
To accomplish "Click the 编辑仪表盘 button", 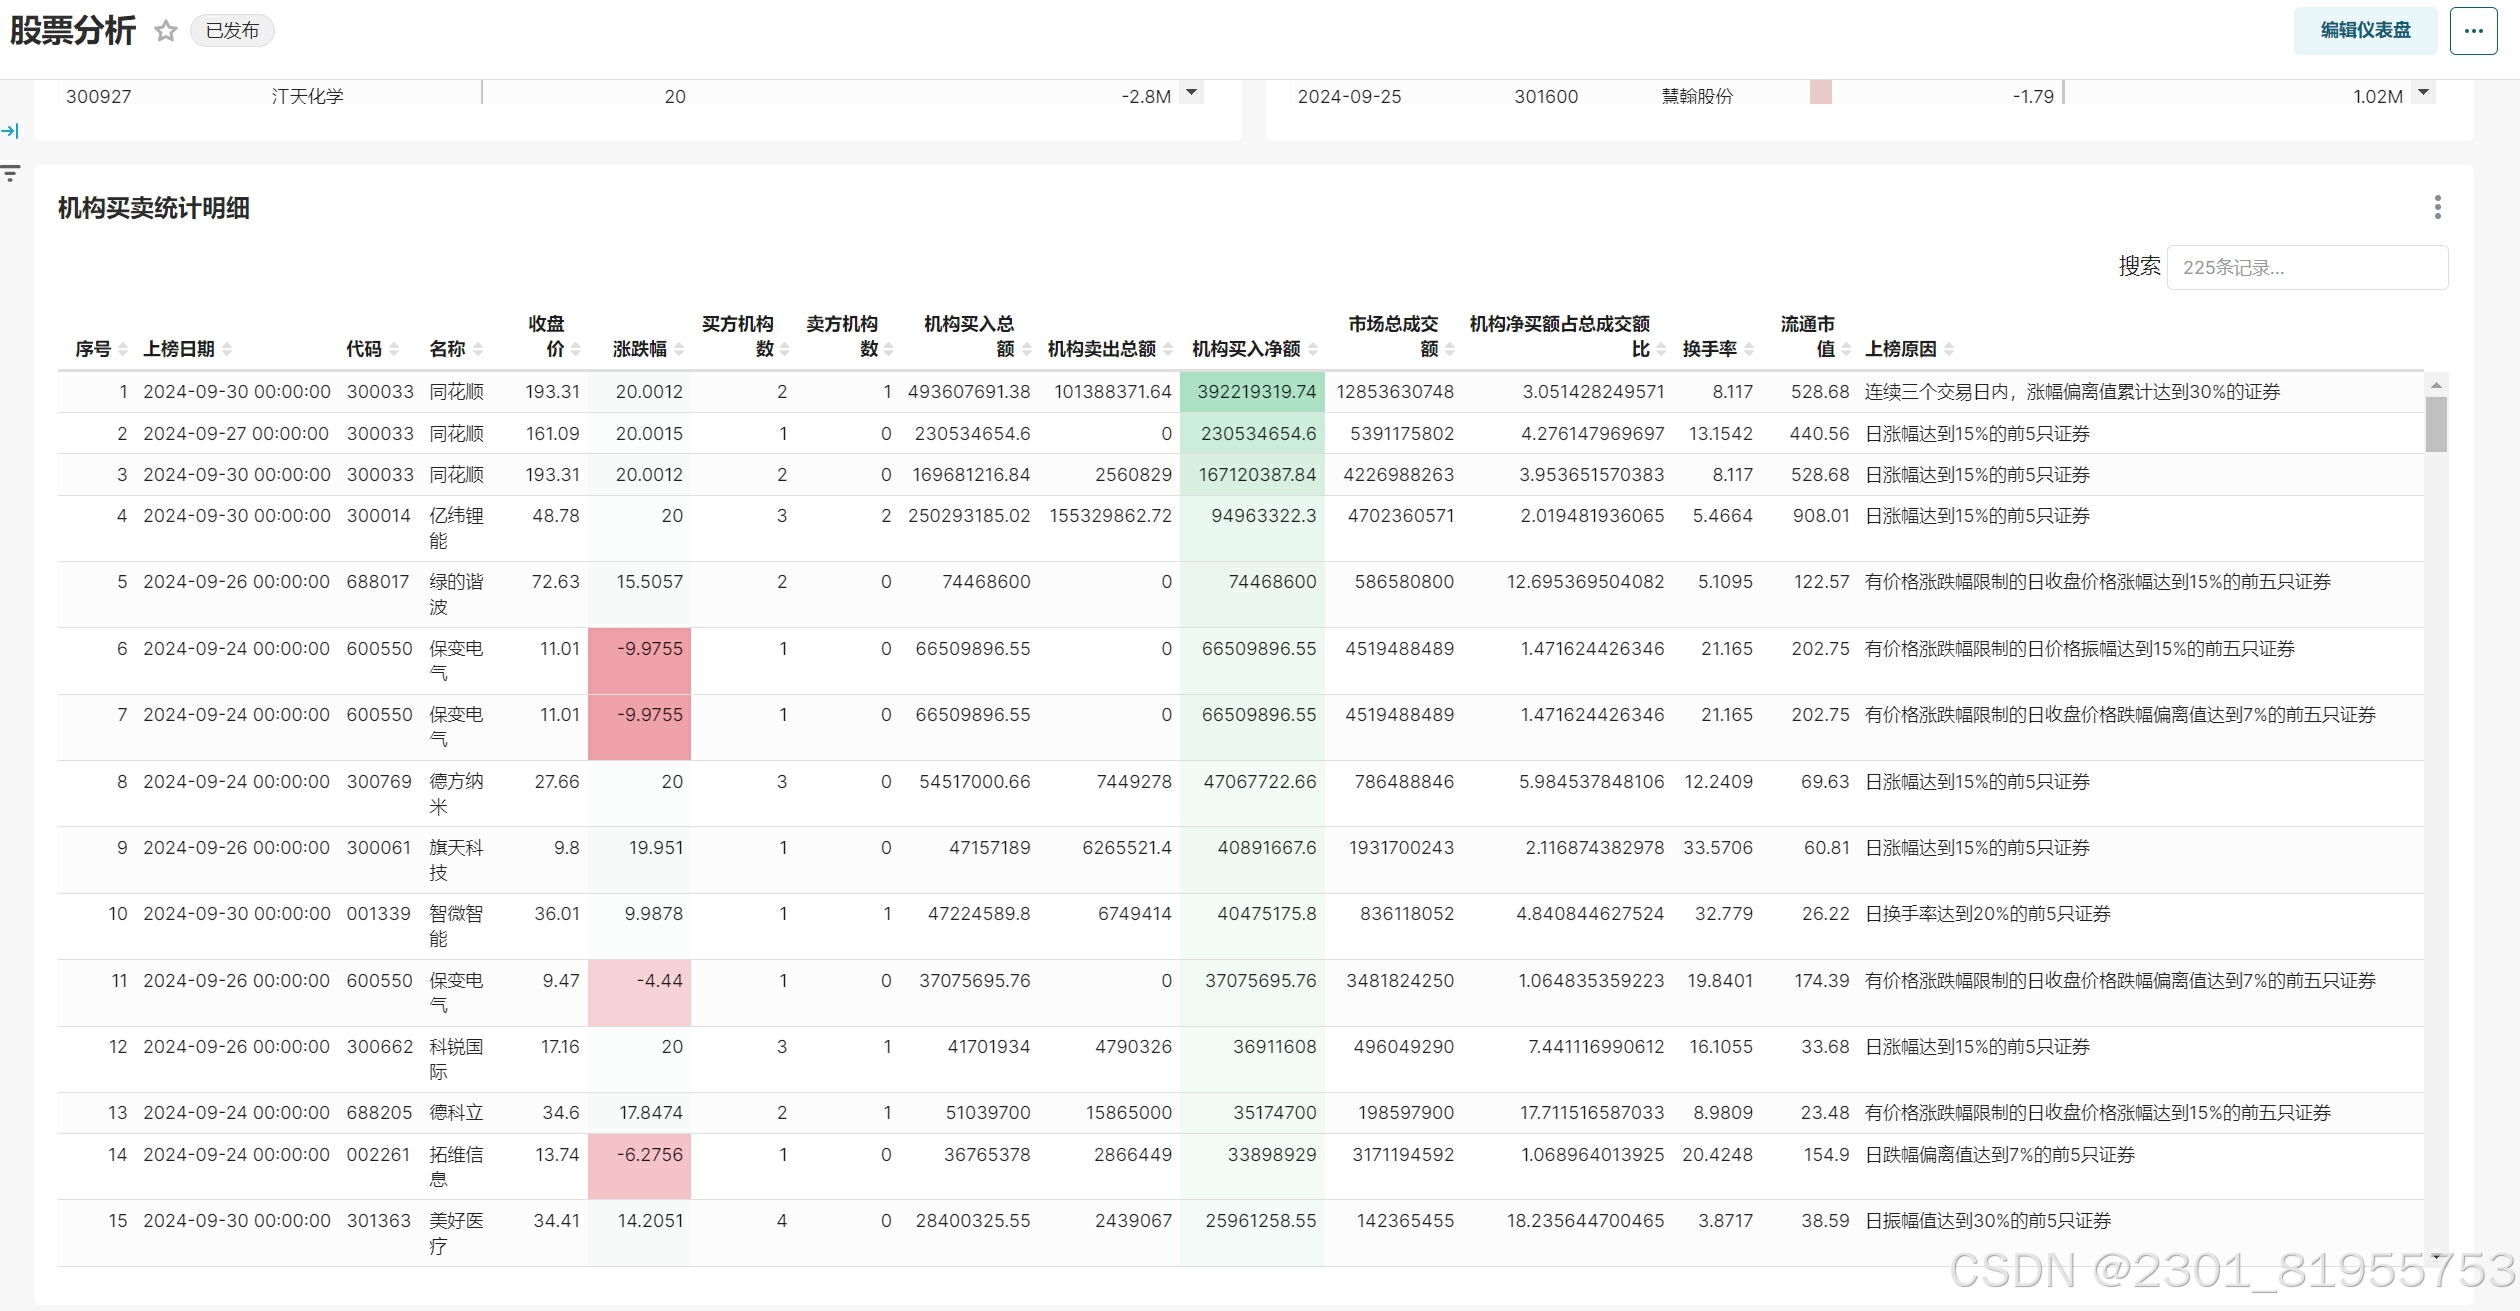I will click(x=2365, y=31).
